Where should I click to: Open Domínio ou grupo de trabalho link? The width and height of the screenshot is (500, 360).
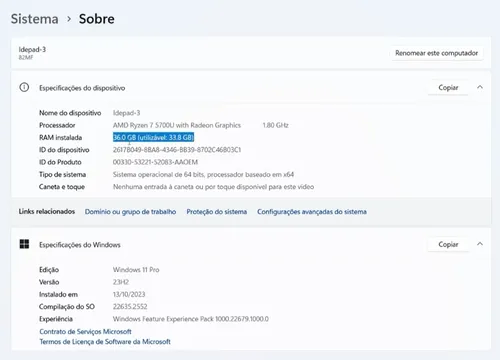tap(130, 212)
